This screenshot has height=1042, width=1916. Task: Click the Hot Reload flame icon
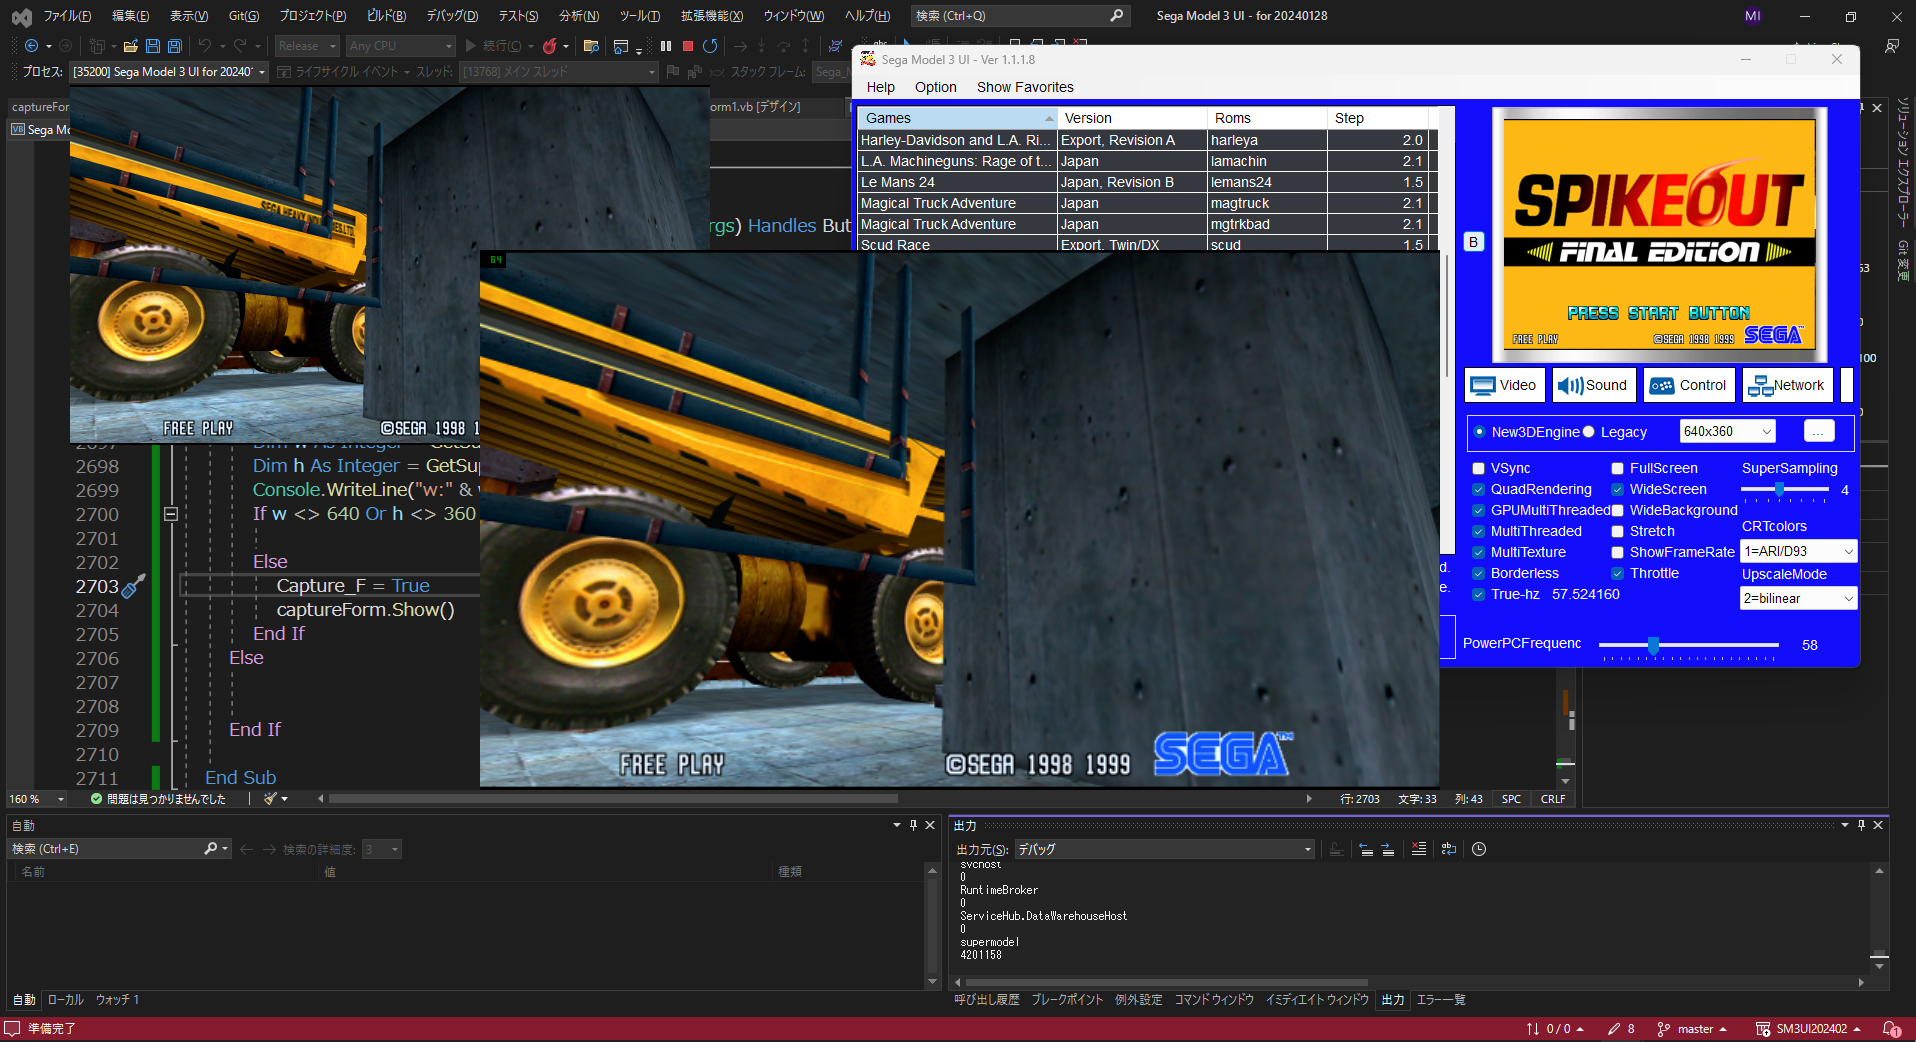549,46
